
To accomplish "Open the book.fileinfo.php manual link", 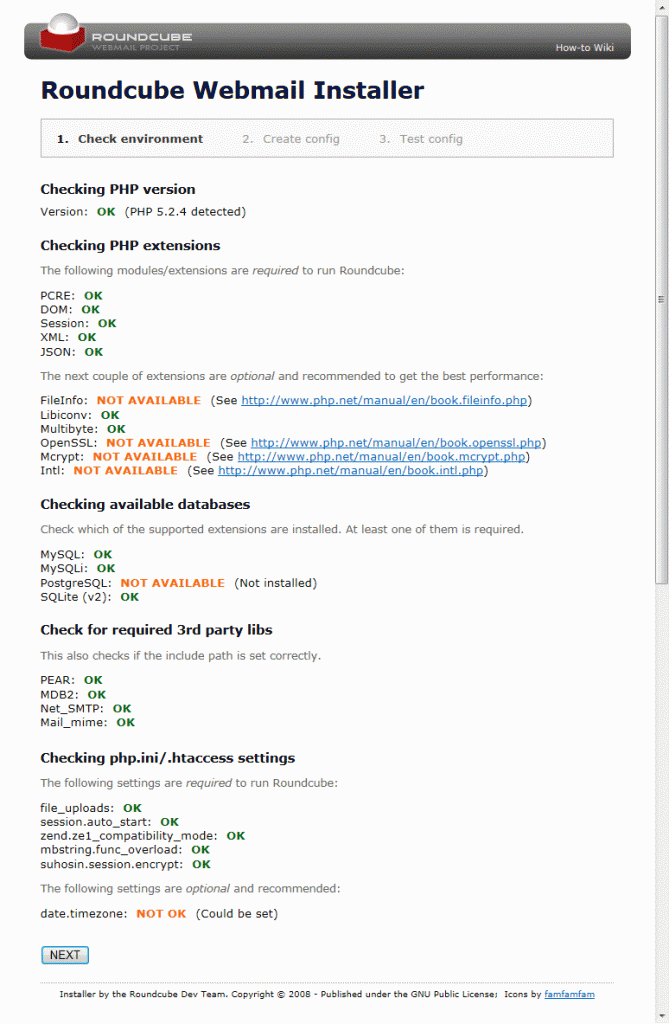I will (384, 400).
